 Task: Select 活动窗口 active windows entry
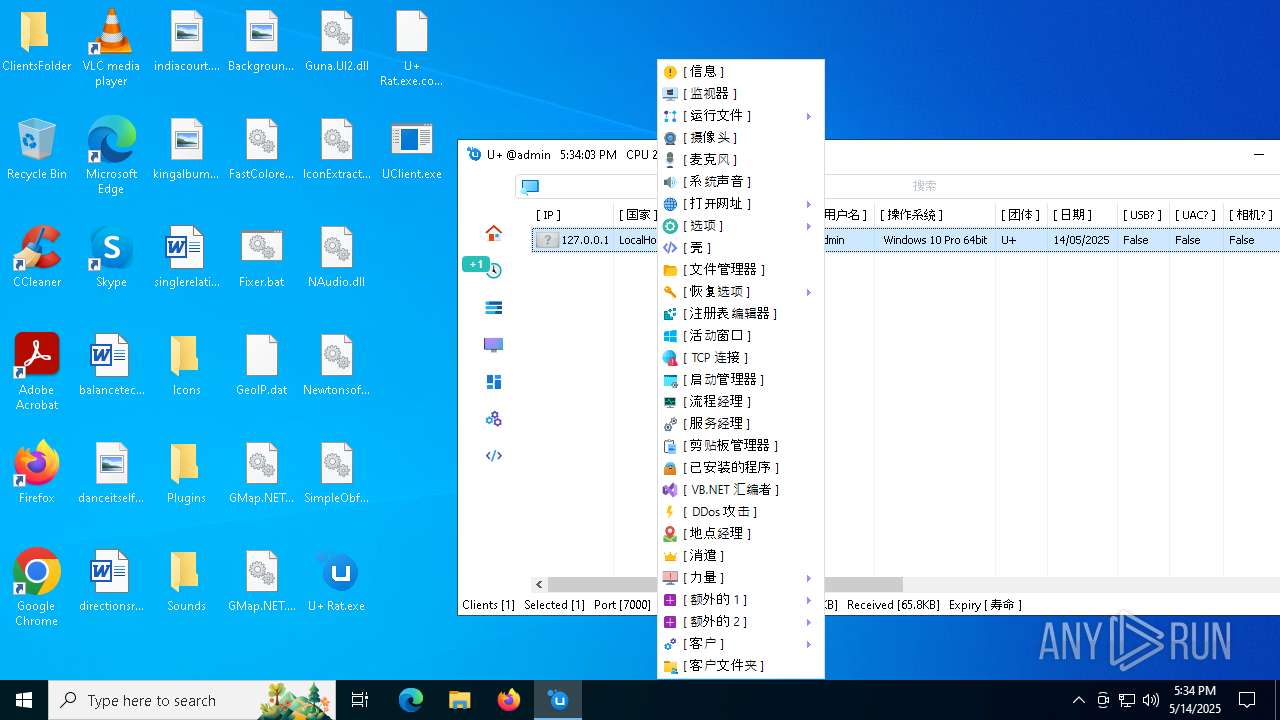(x=740, y=336)
